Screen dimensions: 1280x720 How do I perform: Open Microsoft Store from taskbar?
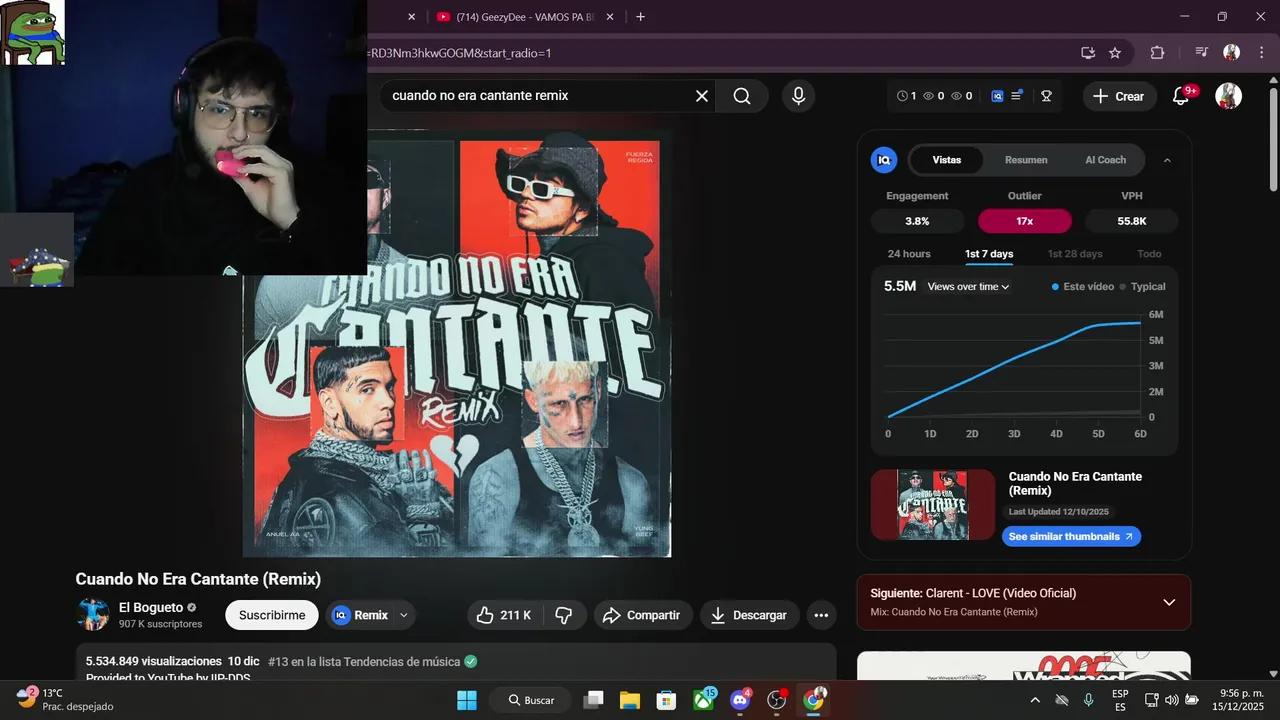pos(666,700)
